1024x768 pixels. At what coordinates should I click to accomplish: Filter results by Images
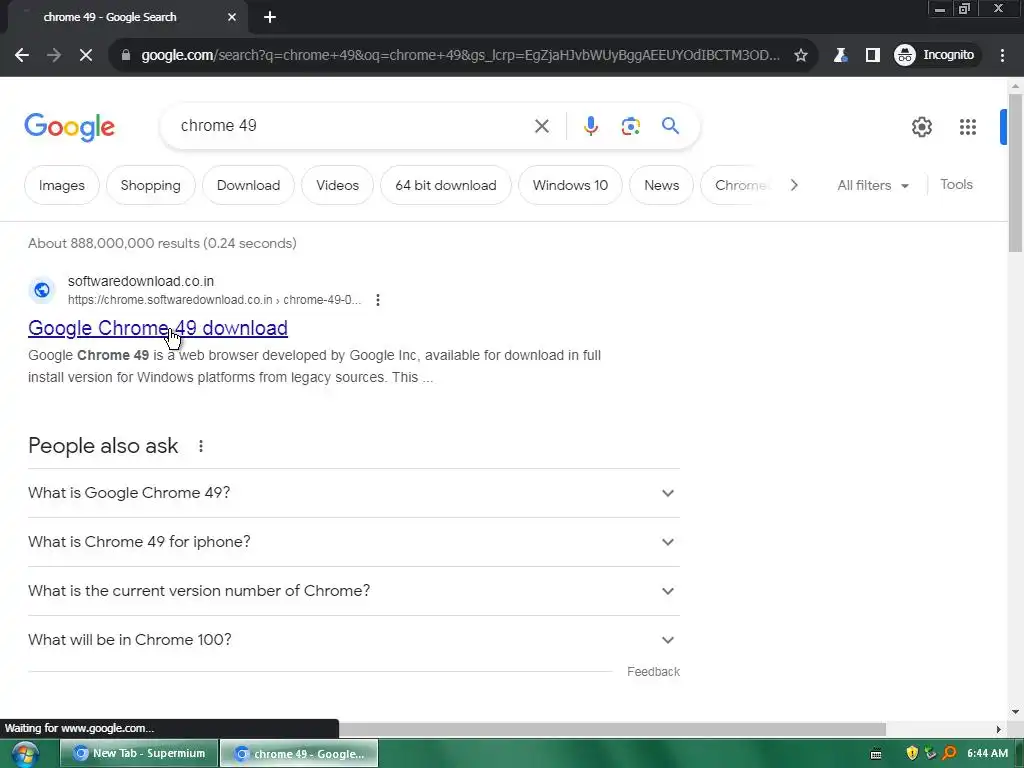point(61,185)
